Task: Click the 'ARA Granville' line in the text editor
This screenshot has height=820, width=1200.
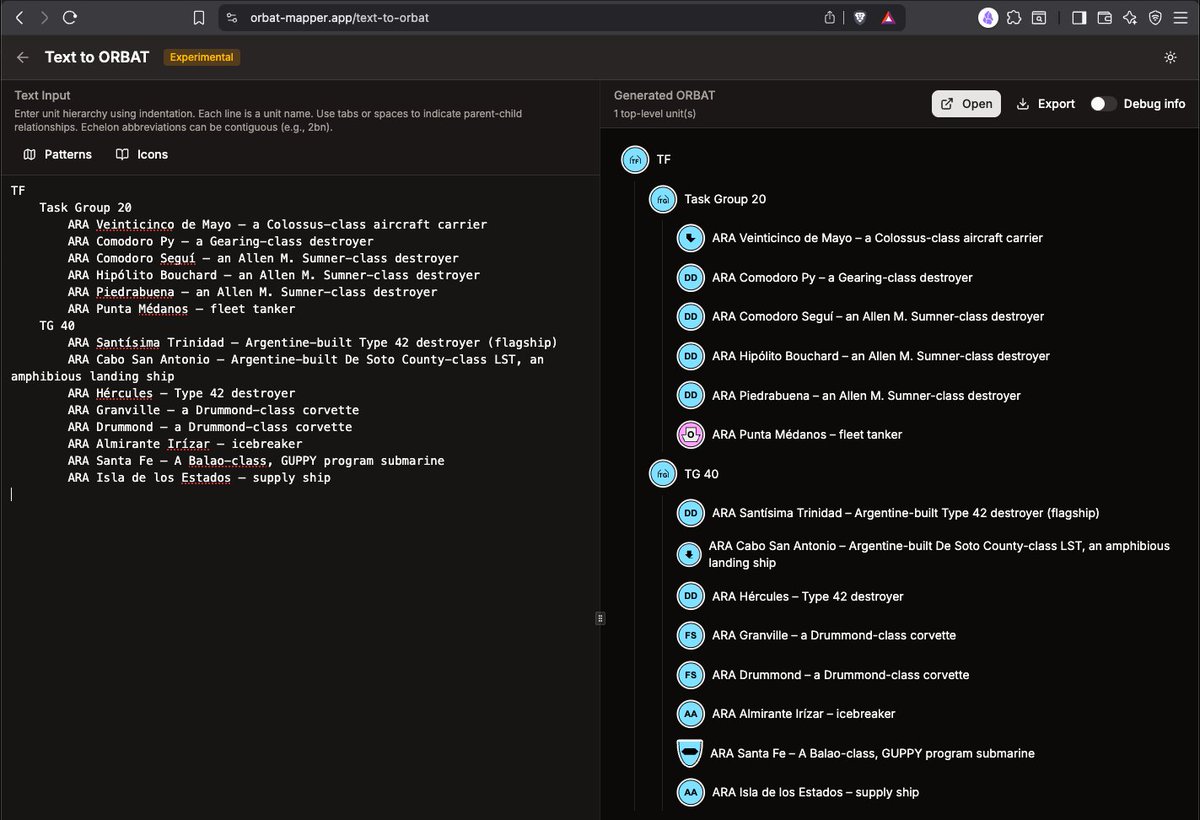Action: [213, 410]
